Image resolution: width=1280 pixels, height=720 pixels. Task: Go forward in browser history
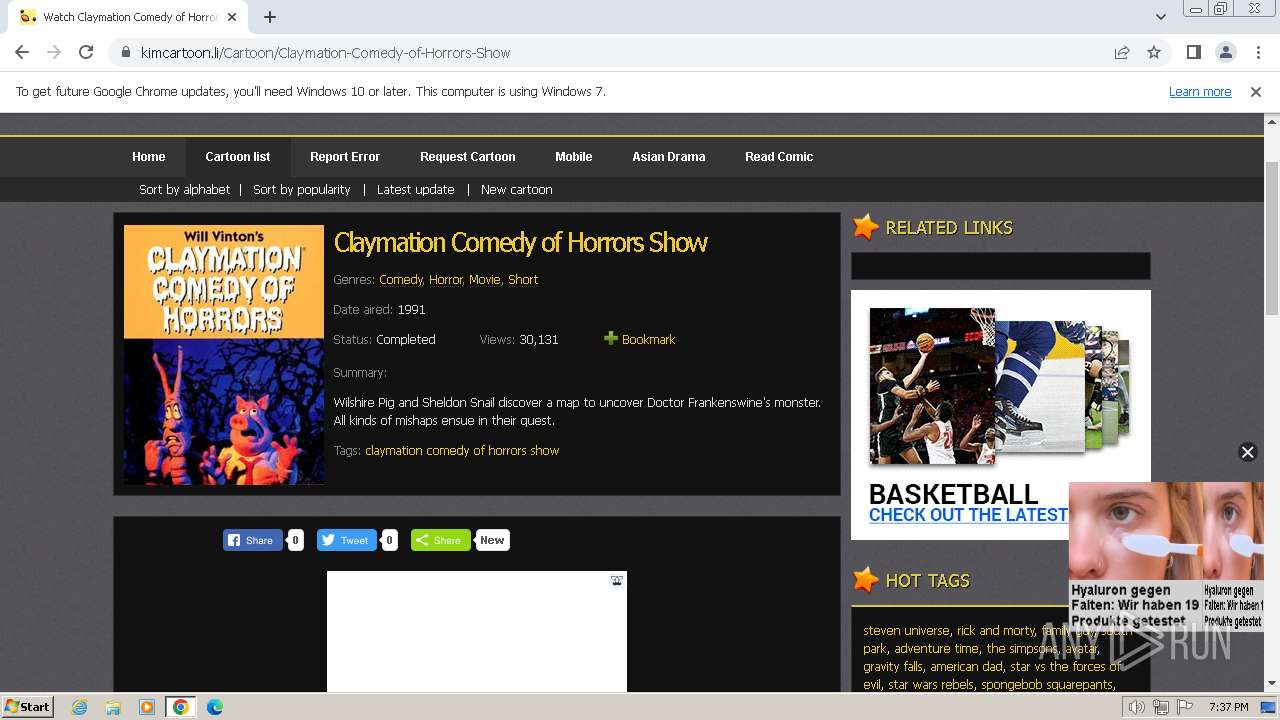(x=54, y=52)
